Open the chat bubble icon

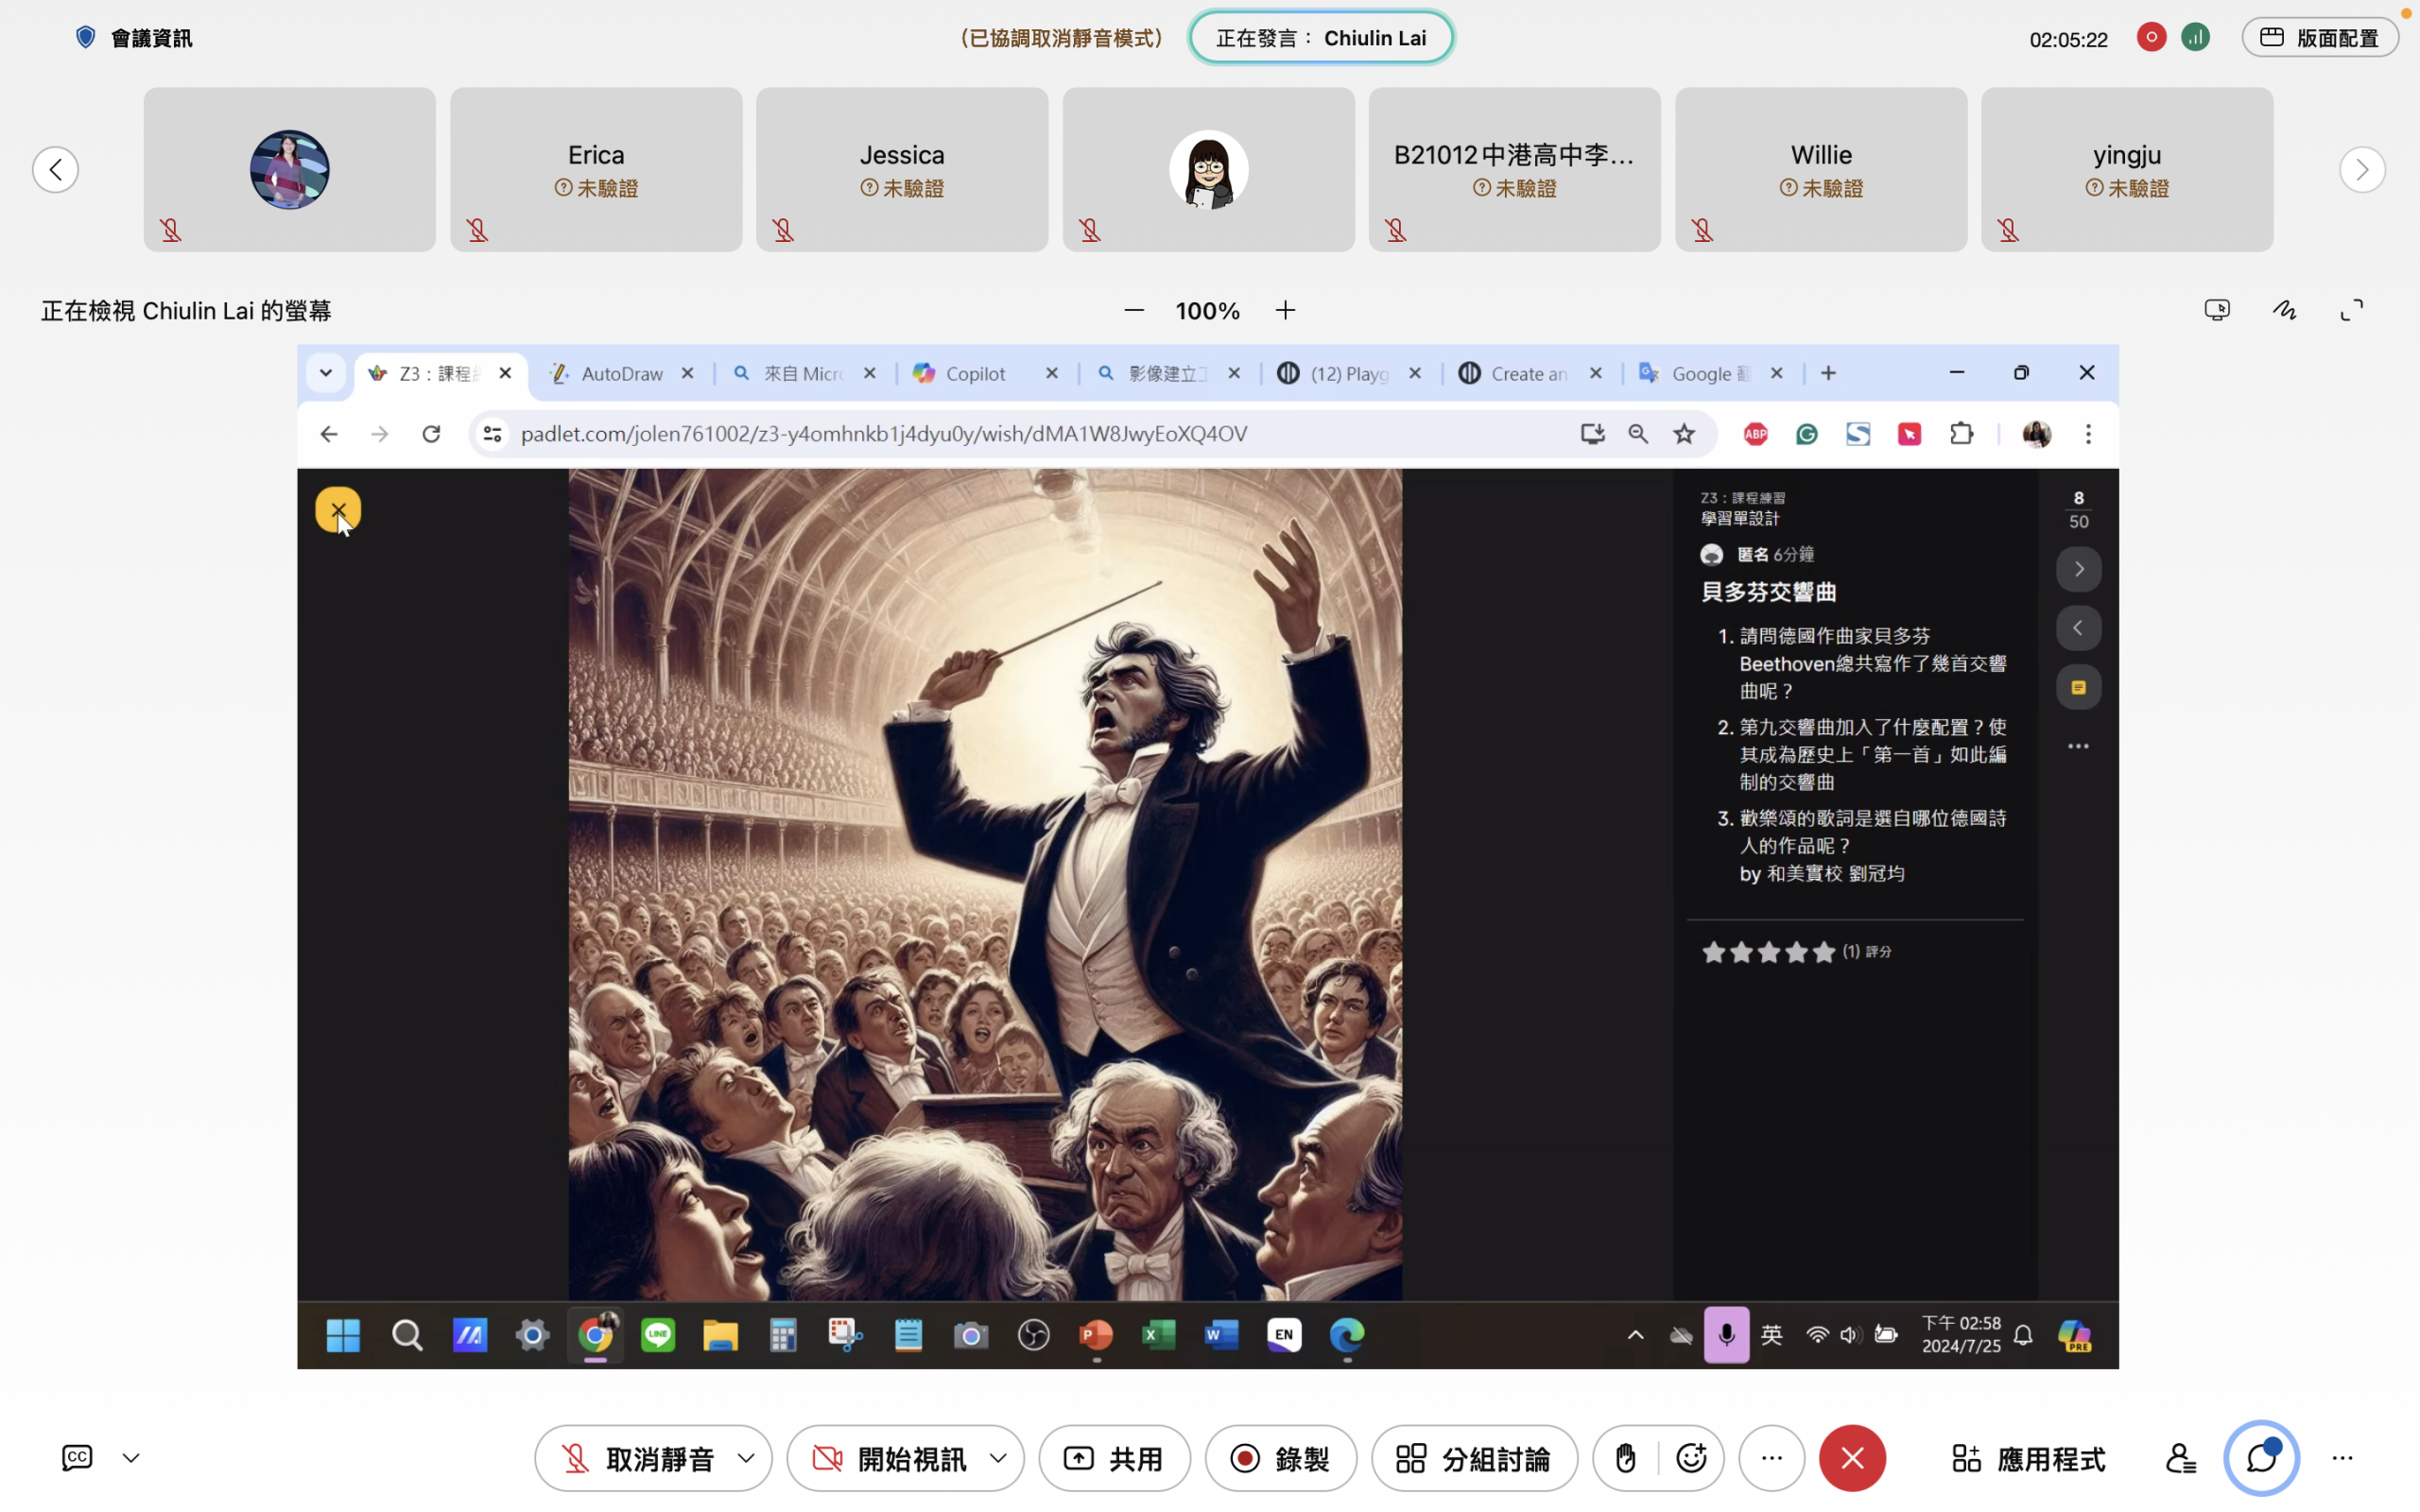tap(2261, 1458)
